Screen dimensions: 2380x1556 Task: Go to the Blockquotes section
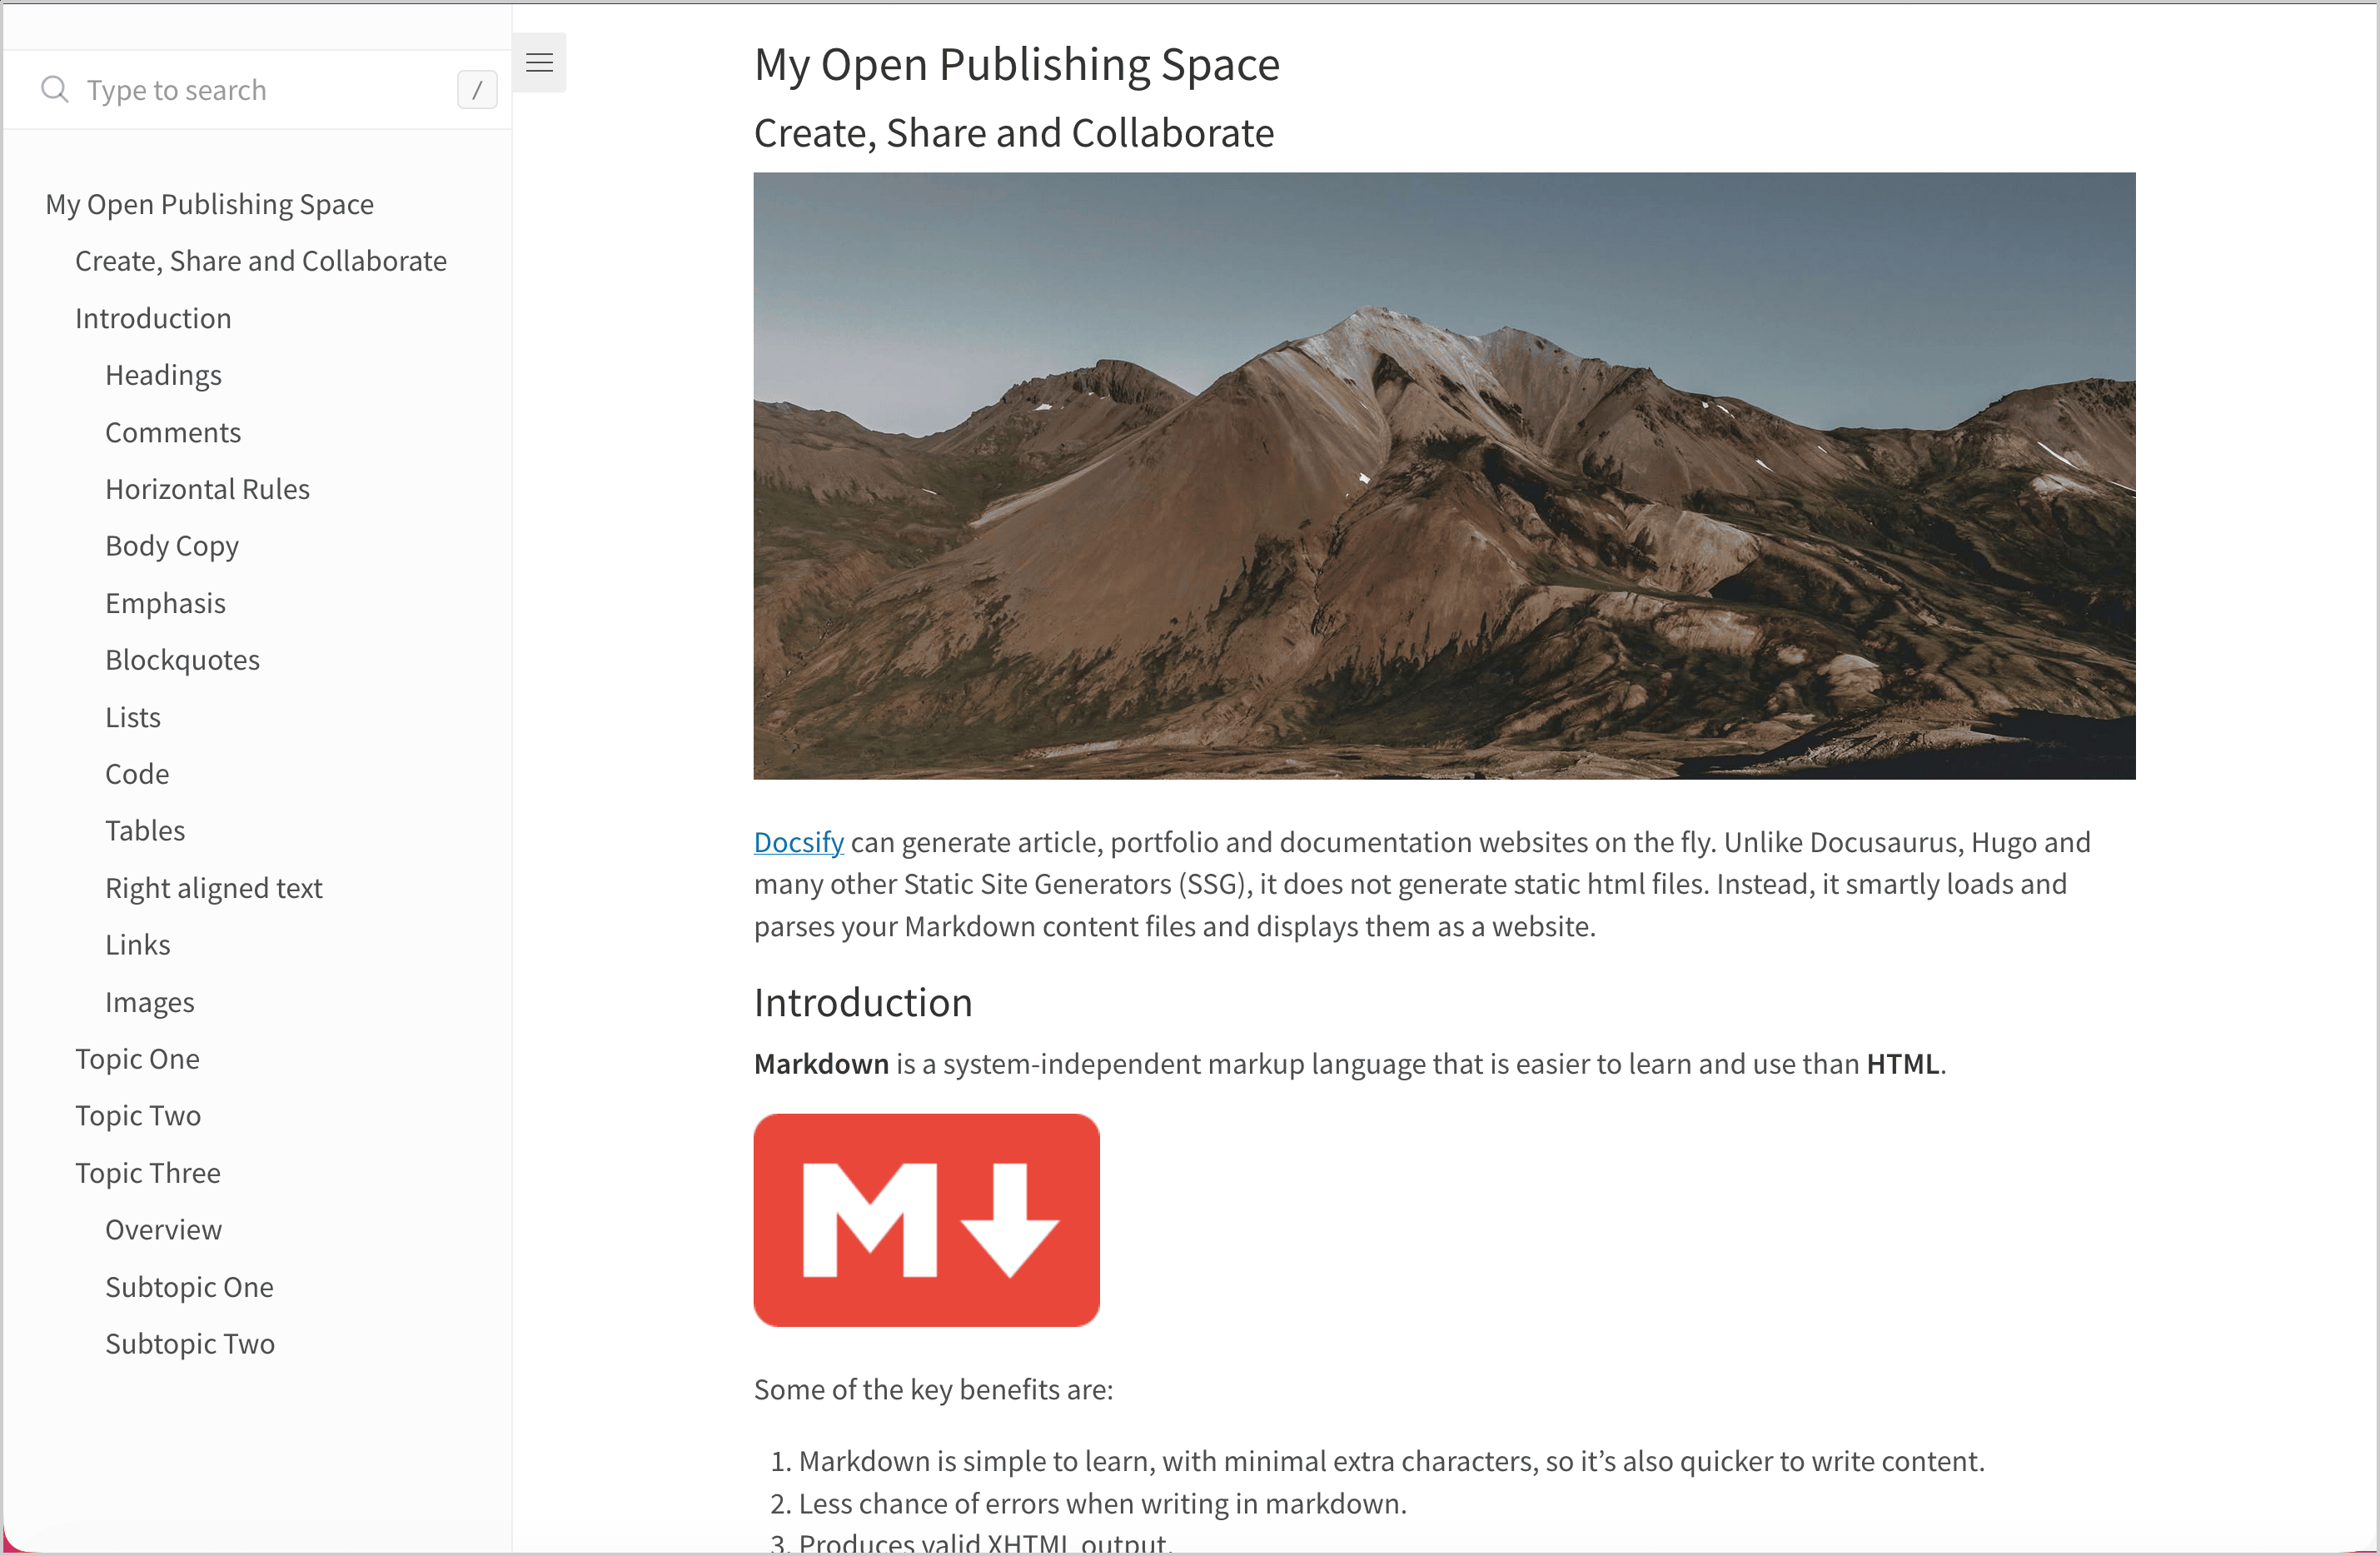(x=182, y=659)
